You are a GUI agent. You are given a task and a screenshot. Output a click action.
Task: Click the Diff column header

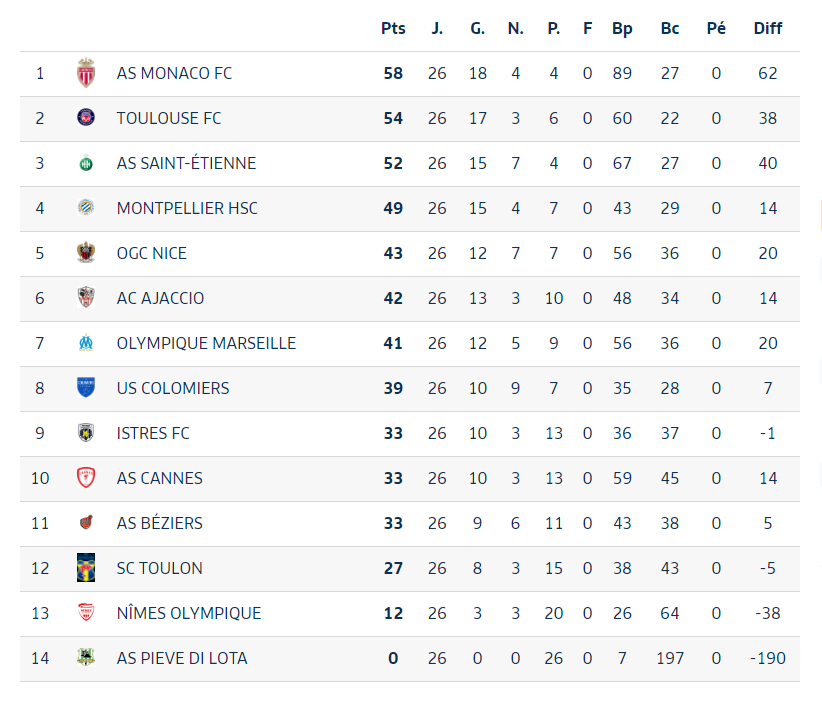767,28
